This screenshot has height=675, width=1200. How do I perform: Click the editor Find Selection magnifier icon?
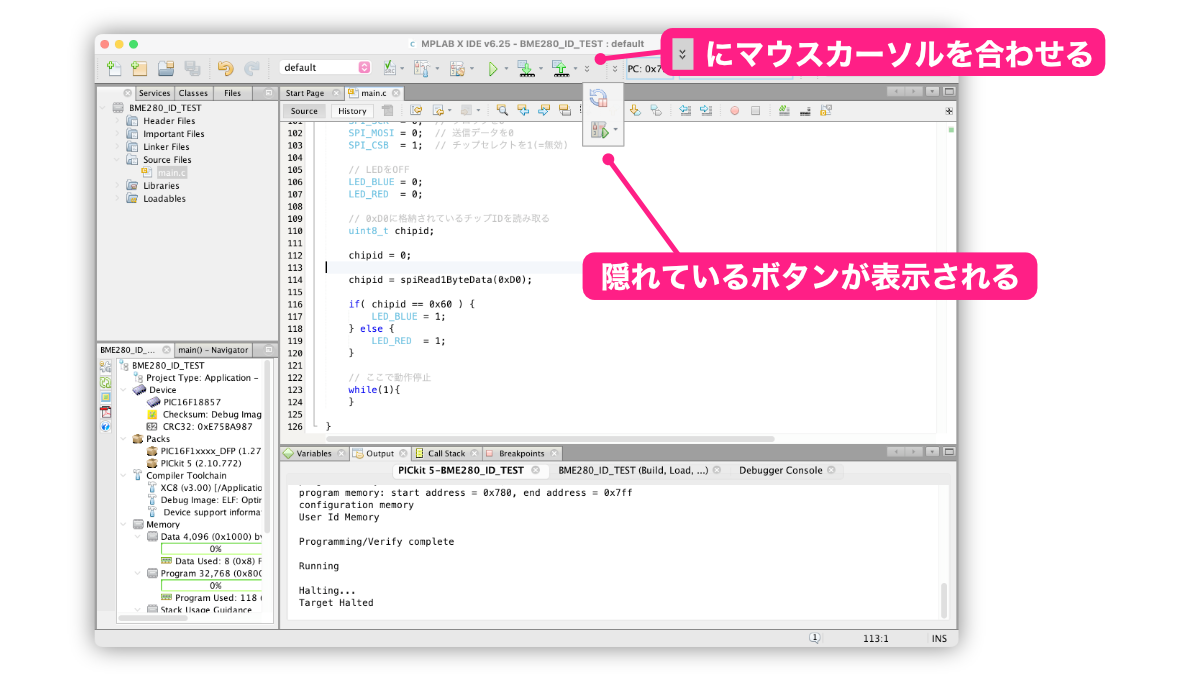[x=502, y=110]
